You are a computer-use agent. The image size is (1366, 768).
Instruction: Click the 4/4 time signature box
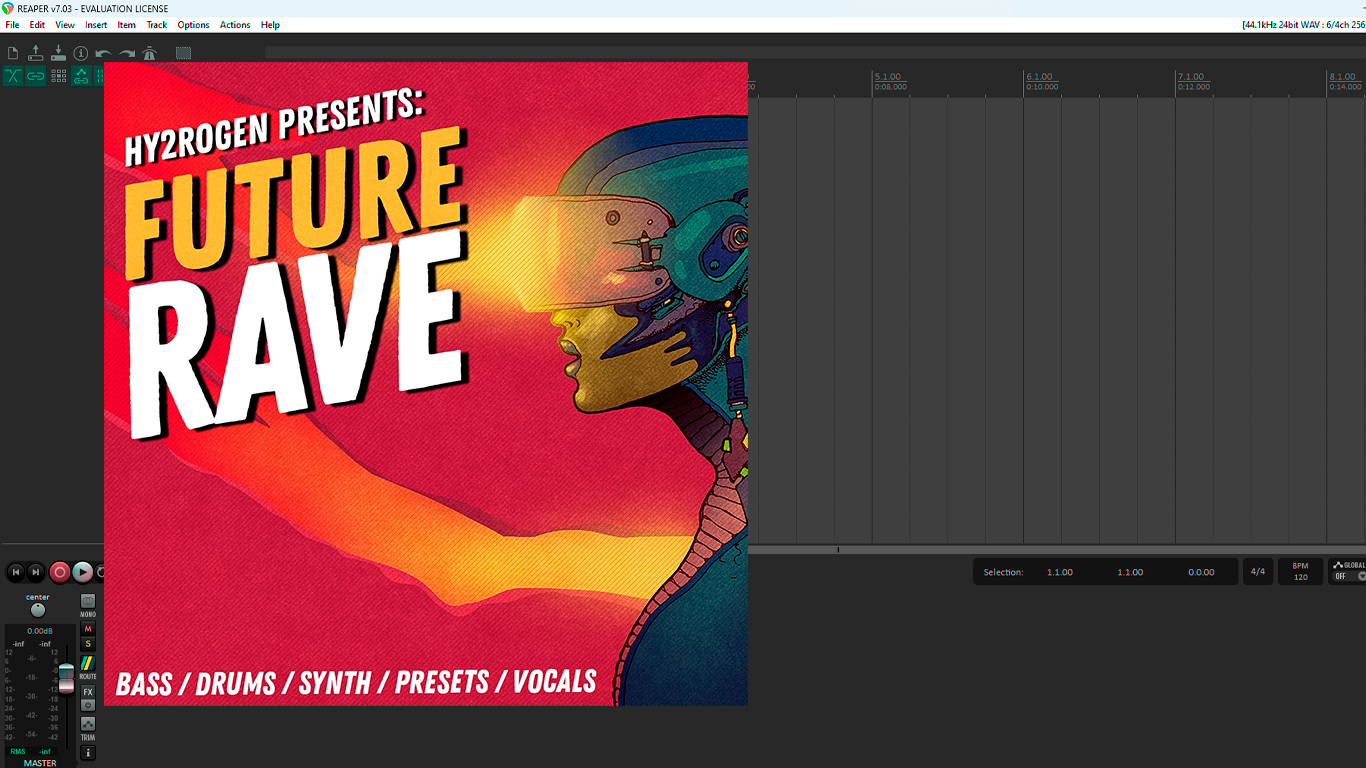point(1258,572)
